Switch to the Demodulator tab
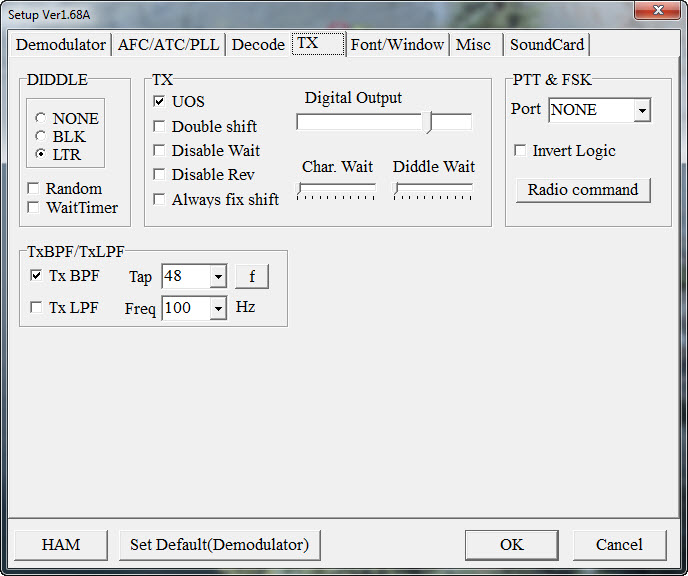 (61, 45)
